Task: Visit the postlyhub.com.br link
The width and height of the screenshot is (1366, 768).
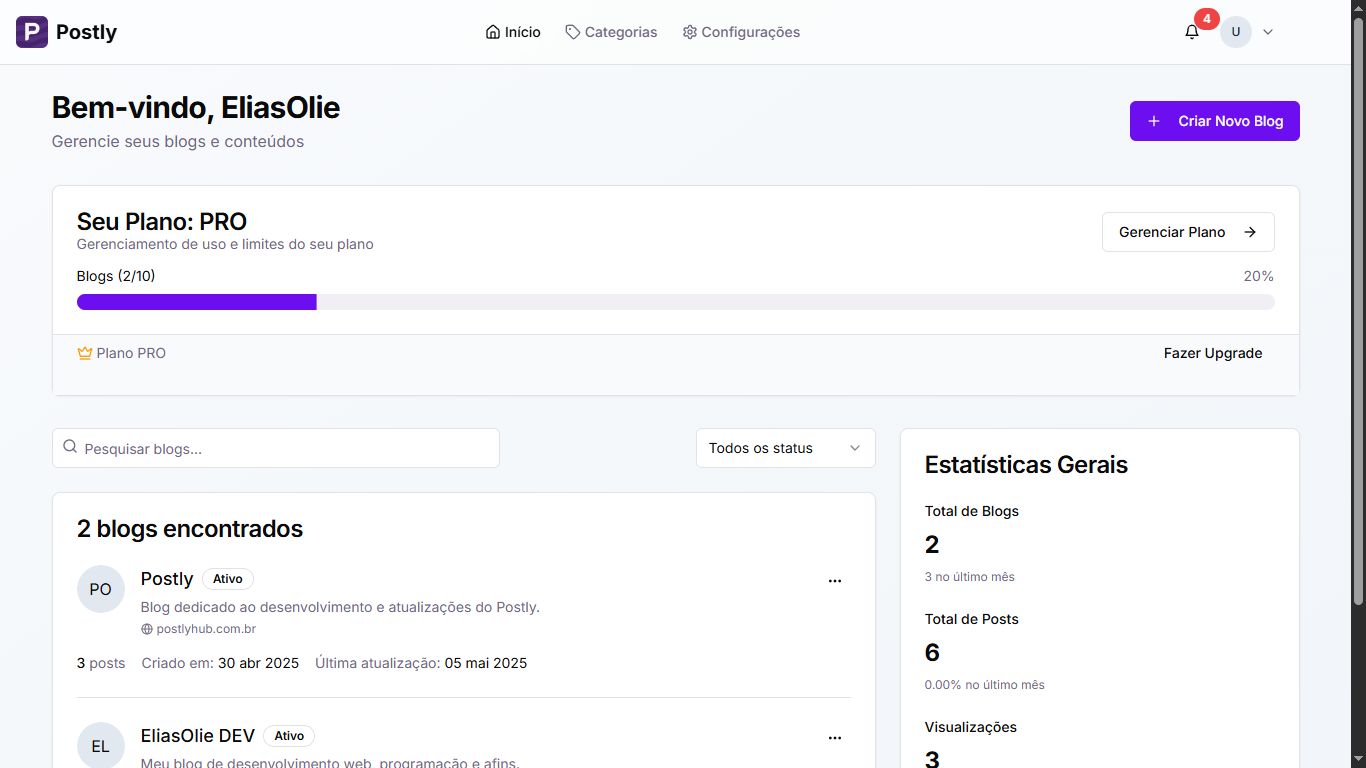Action: [x=206, y=629]
